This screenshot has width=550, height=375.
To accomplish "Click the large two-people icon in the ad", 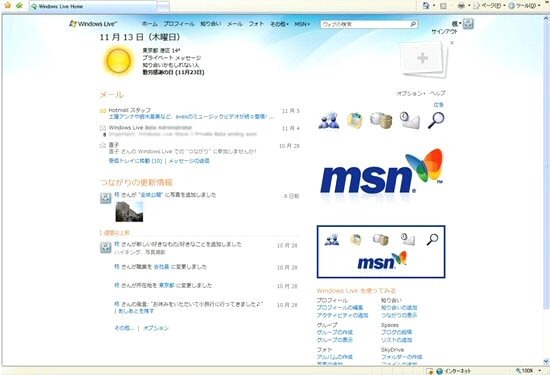I will (x=329, y=120).
